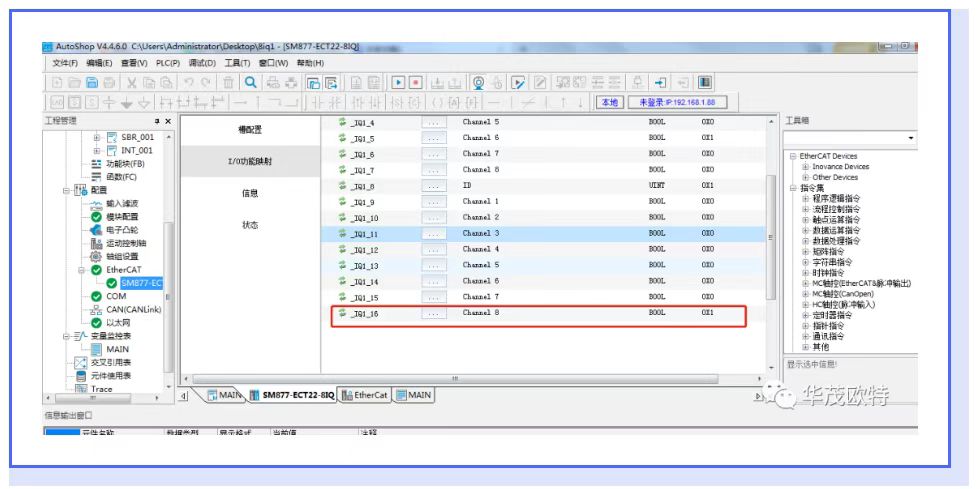Screen dimensions: 980x489
Task: Click the ... button in the _IQ1_4 row
Action: [x=434, y=123]
